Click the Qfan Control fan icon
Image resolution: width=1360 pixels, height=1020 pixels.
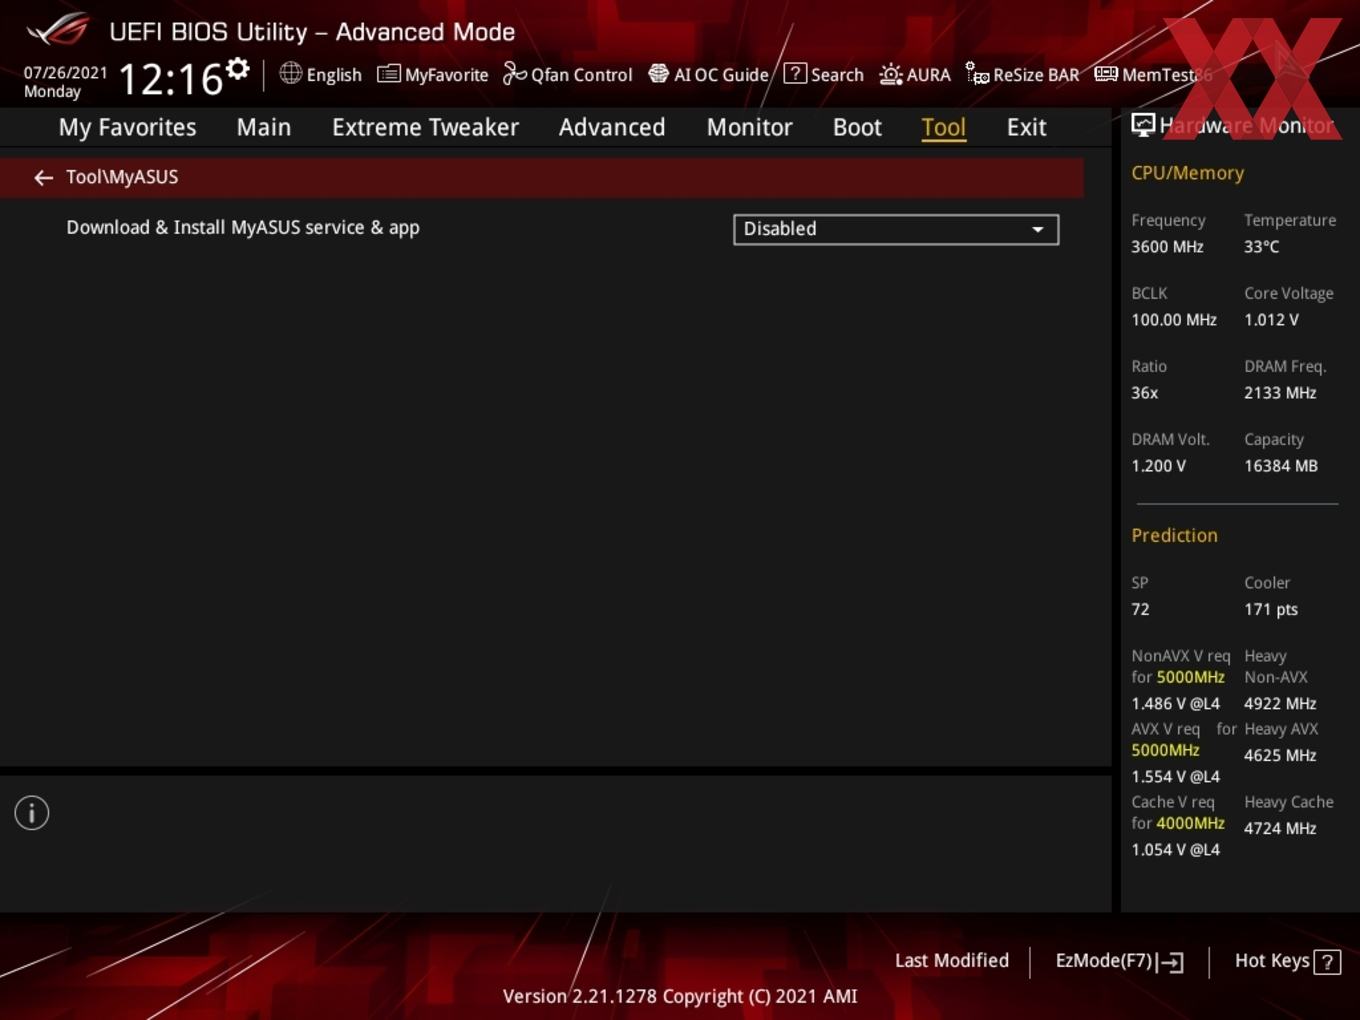(x=514, y=73)
